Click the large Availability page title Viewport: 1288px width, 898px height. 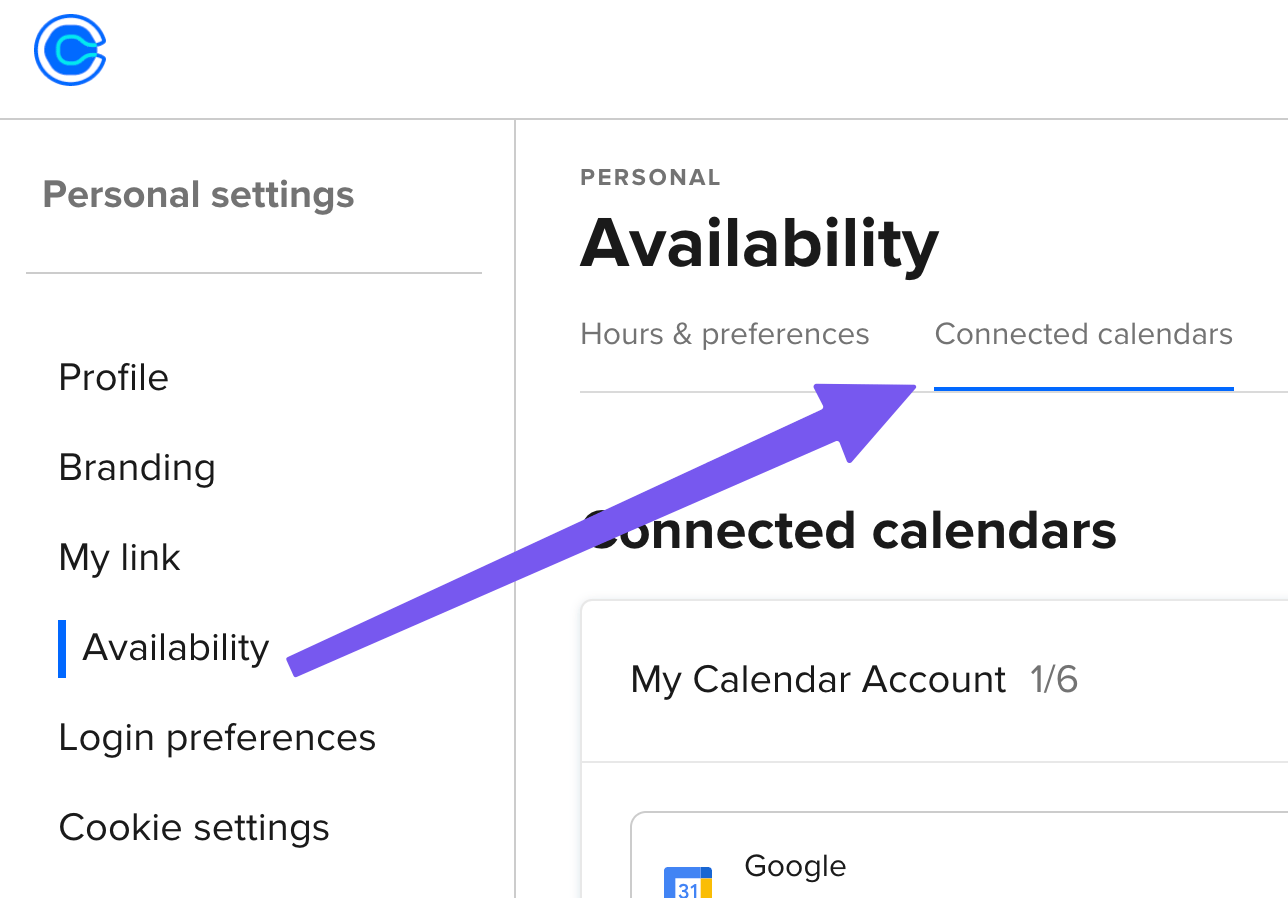(759, 243)
